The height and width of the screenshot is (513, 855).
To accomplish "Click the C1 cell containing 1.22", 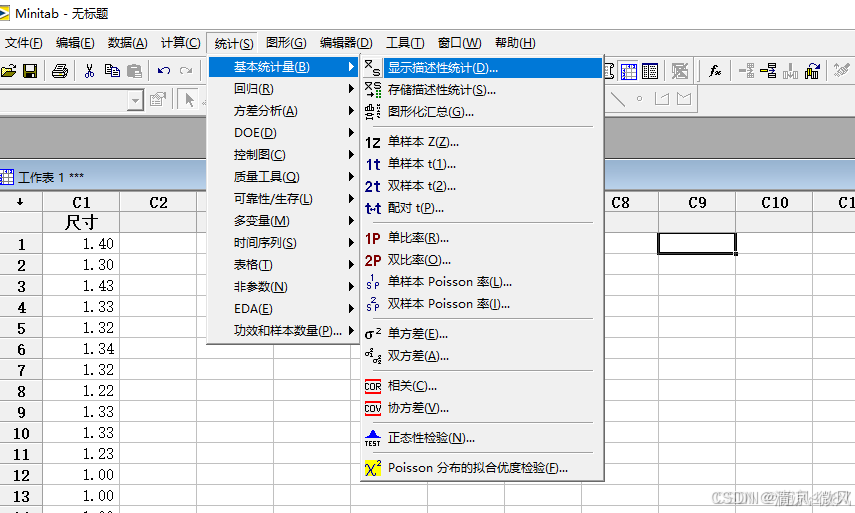I will (x=81, y=391).
